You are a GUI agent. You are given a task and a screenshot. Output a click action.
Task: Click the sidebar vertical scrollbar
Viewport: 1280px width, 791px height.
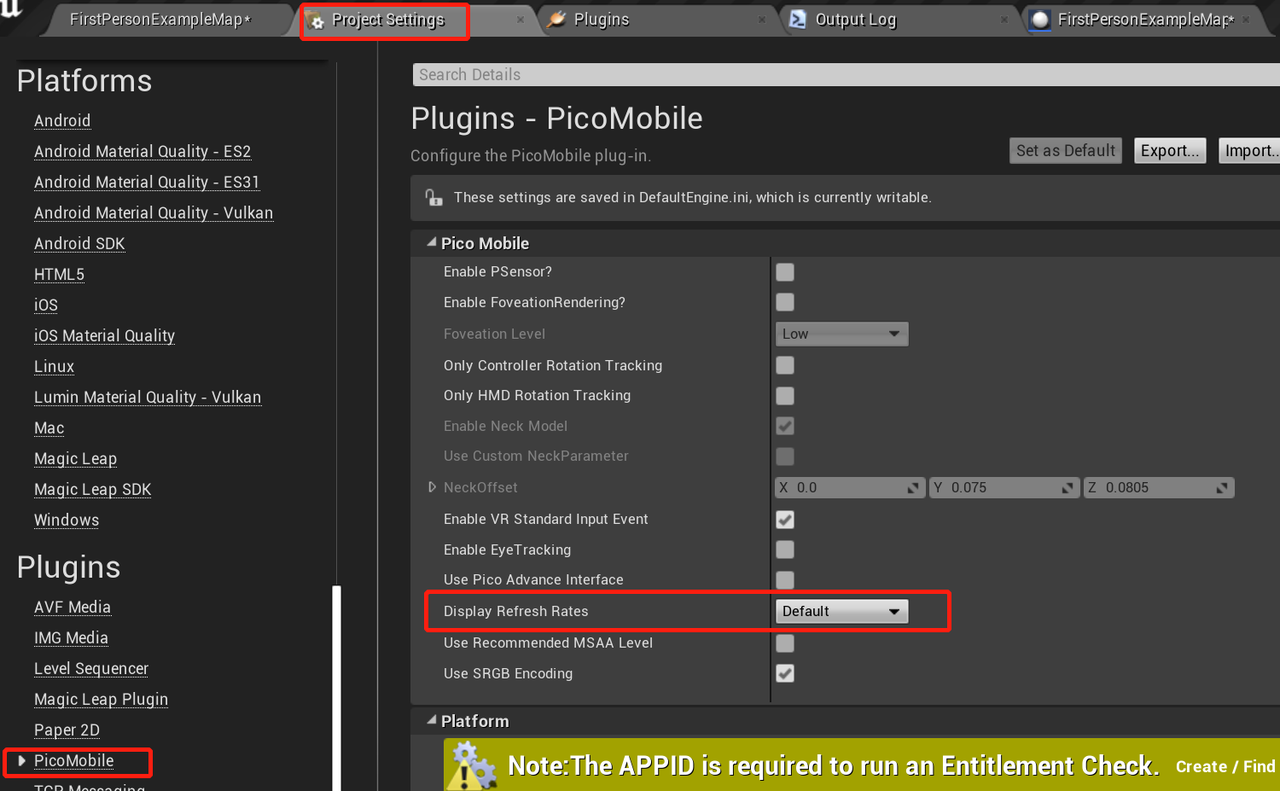337,687
